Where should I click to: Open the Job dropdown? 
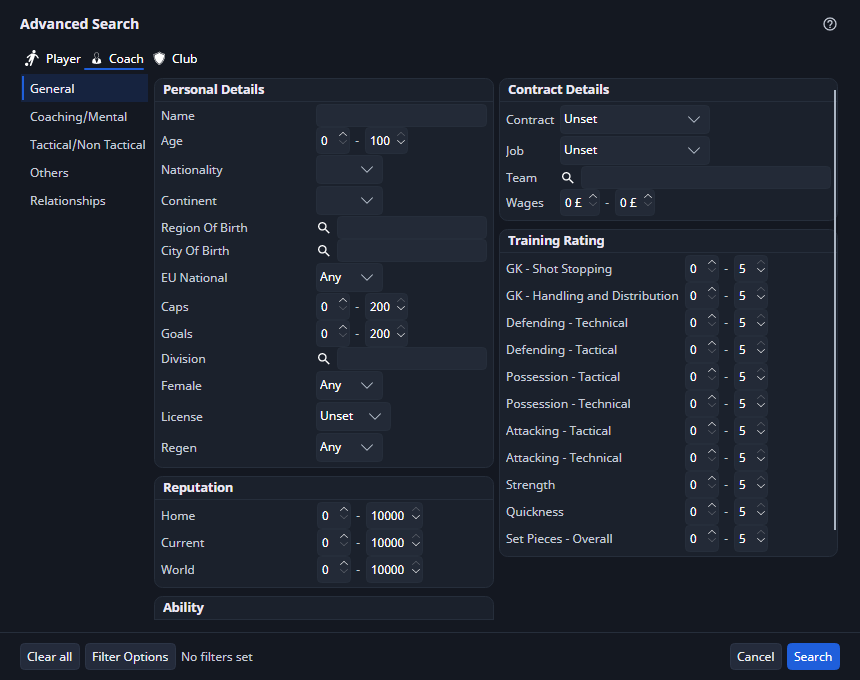point(635,150)
